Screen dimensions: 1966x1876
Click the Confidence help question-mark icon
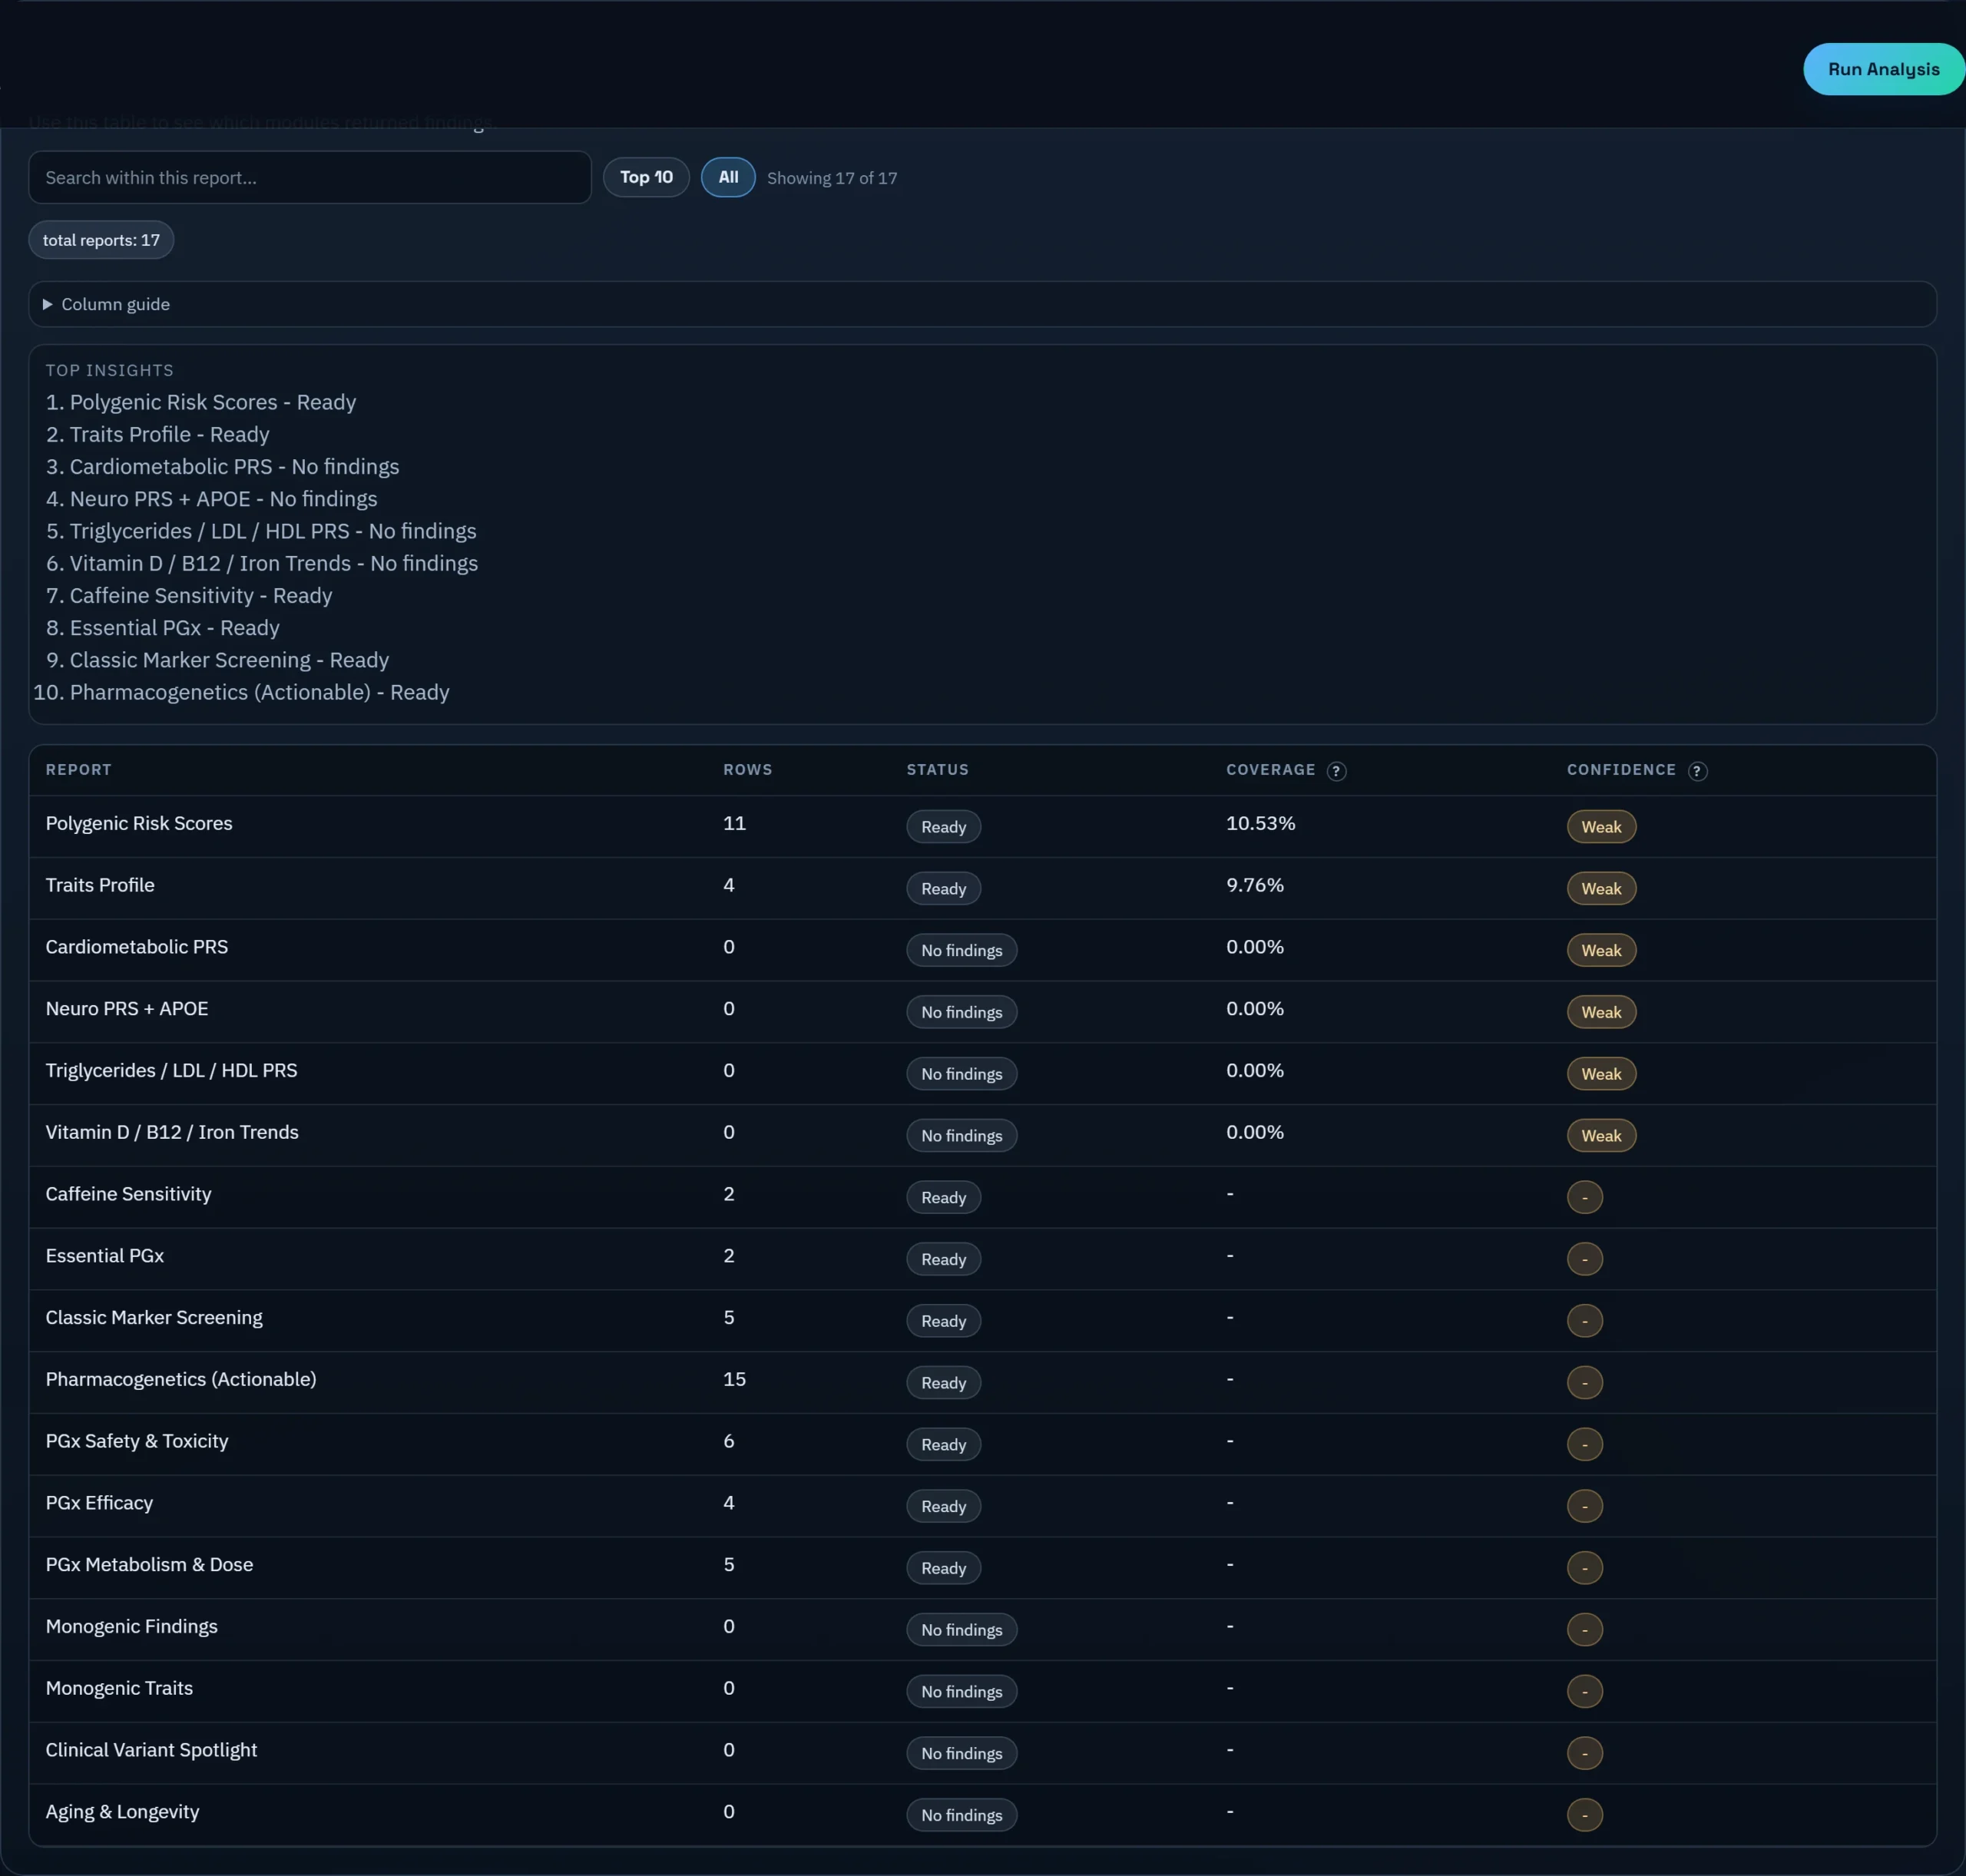1697,771
